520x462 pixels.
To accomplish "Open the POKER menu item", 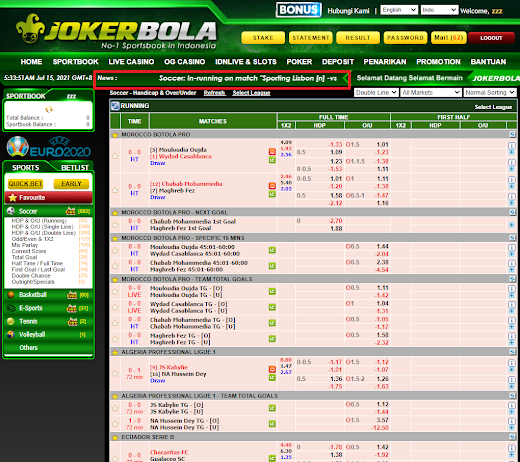I will [x=299, y=62].
